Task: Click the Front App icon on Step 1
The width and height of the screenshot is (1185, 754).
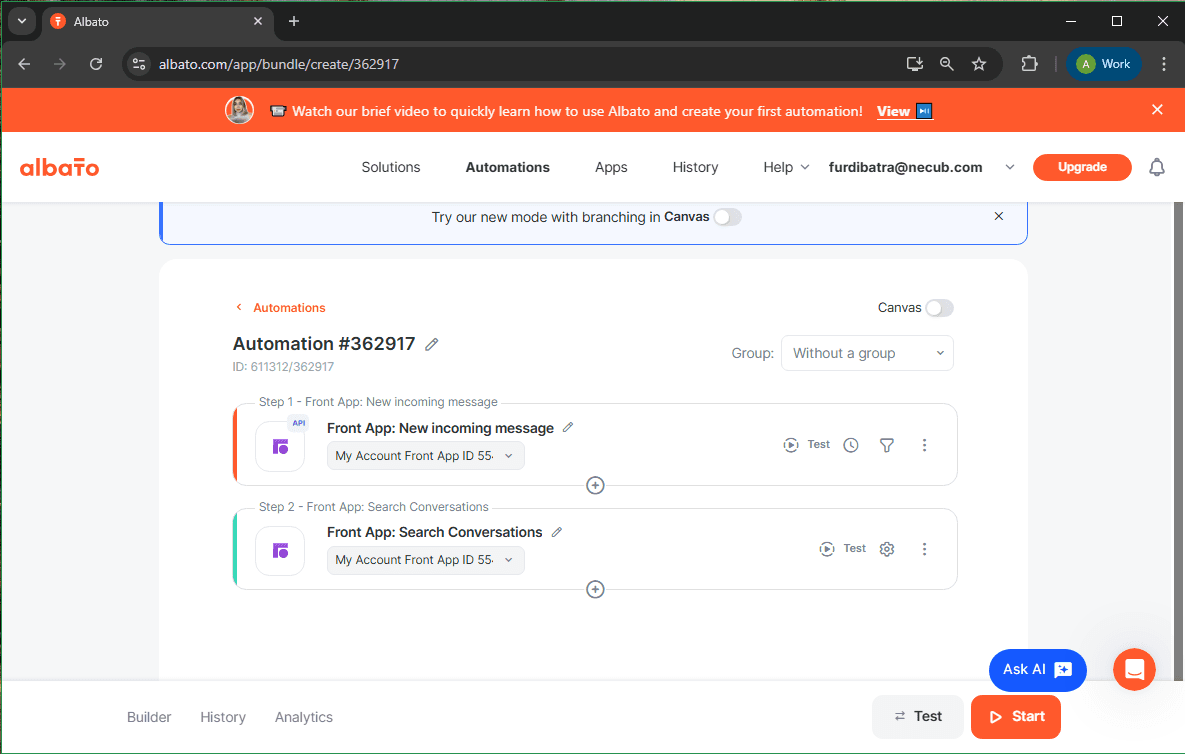Action: pyautogui.click(x=279, y=446)
